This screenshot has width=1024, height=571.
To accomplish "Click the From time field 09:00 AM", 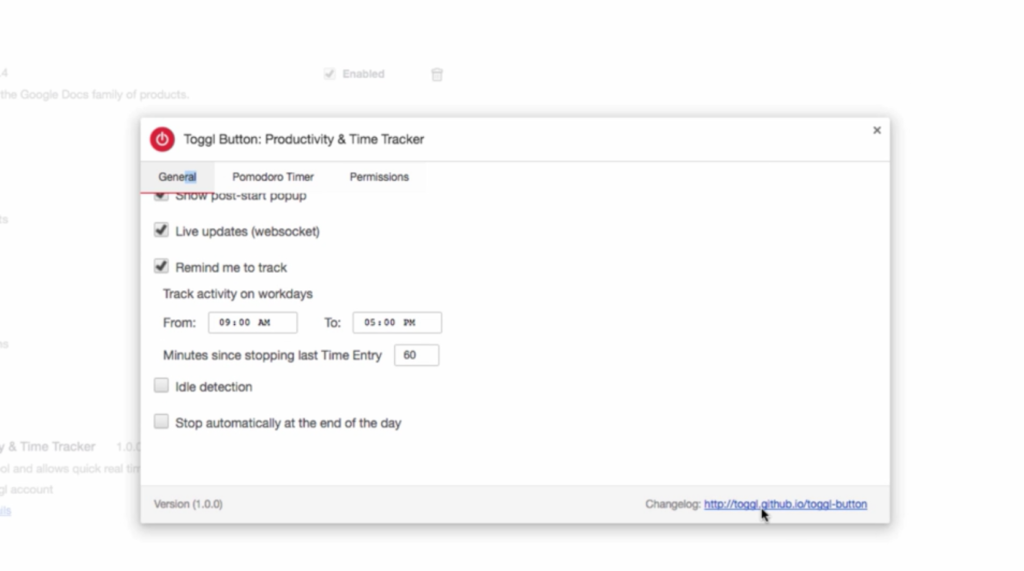I will (253, 323).
